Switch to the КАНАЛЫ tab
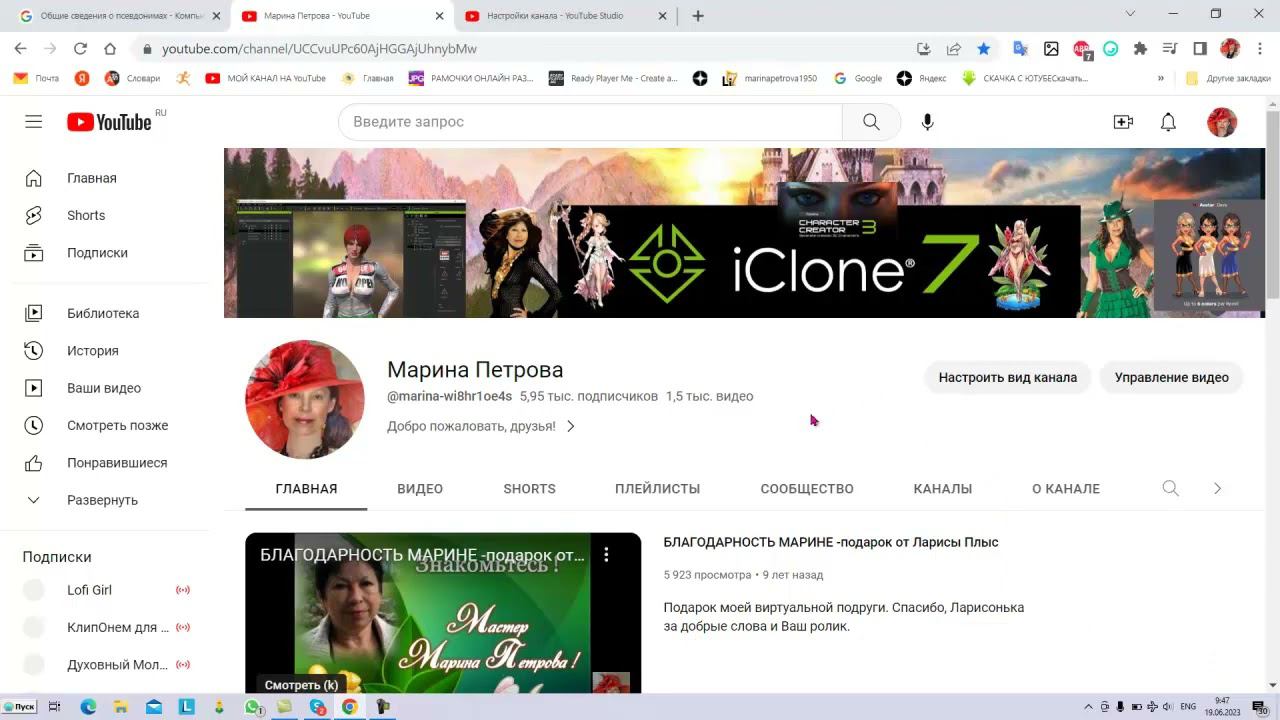The width and height of the screenshot is (1280, 720). (x=943, y=489)
